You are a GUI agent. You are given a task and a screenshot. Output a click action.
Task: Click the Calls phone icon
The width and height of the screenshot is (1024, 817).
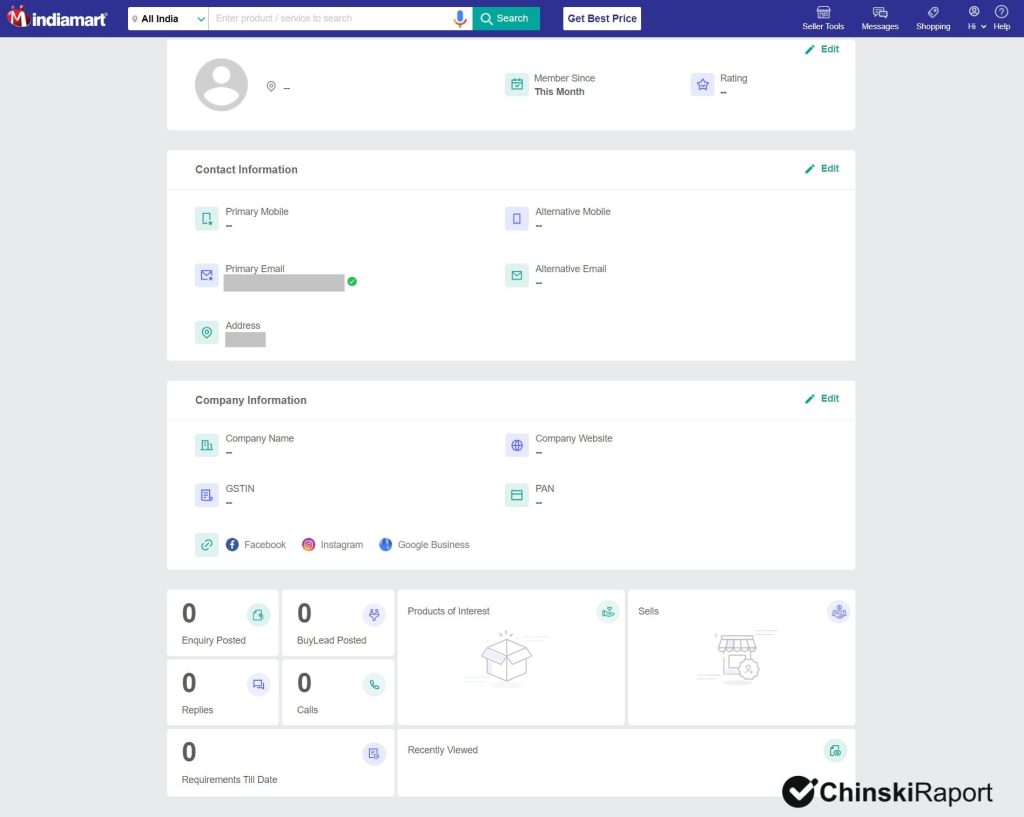click(x=374, y=684)
